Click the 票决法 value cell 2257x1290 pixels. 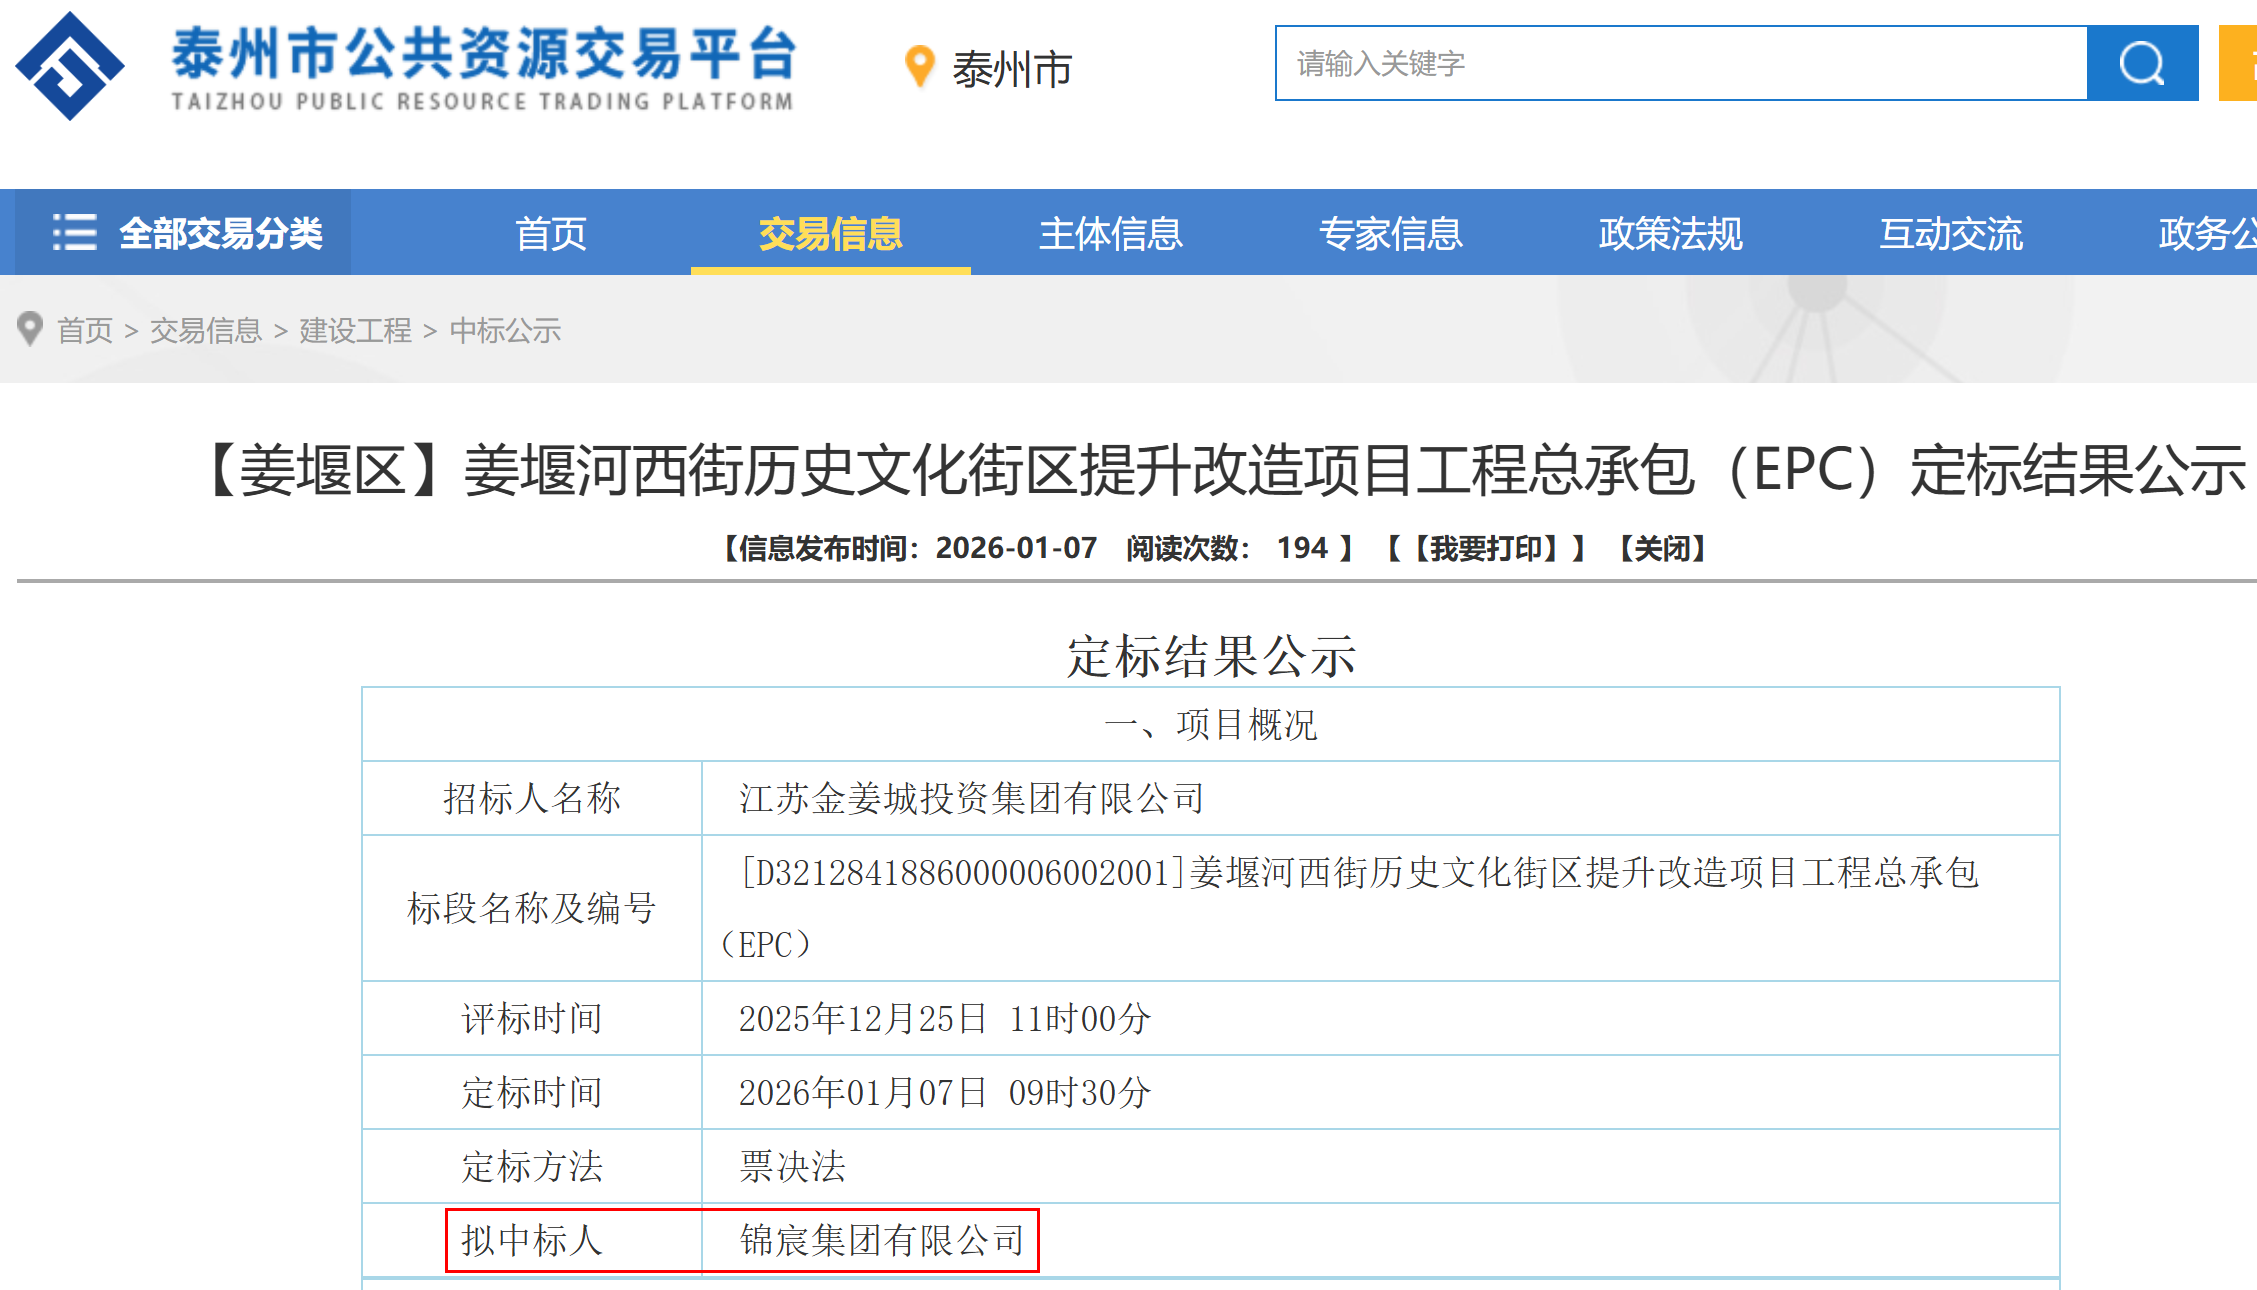click(x=1380, y=1166)
